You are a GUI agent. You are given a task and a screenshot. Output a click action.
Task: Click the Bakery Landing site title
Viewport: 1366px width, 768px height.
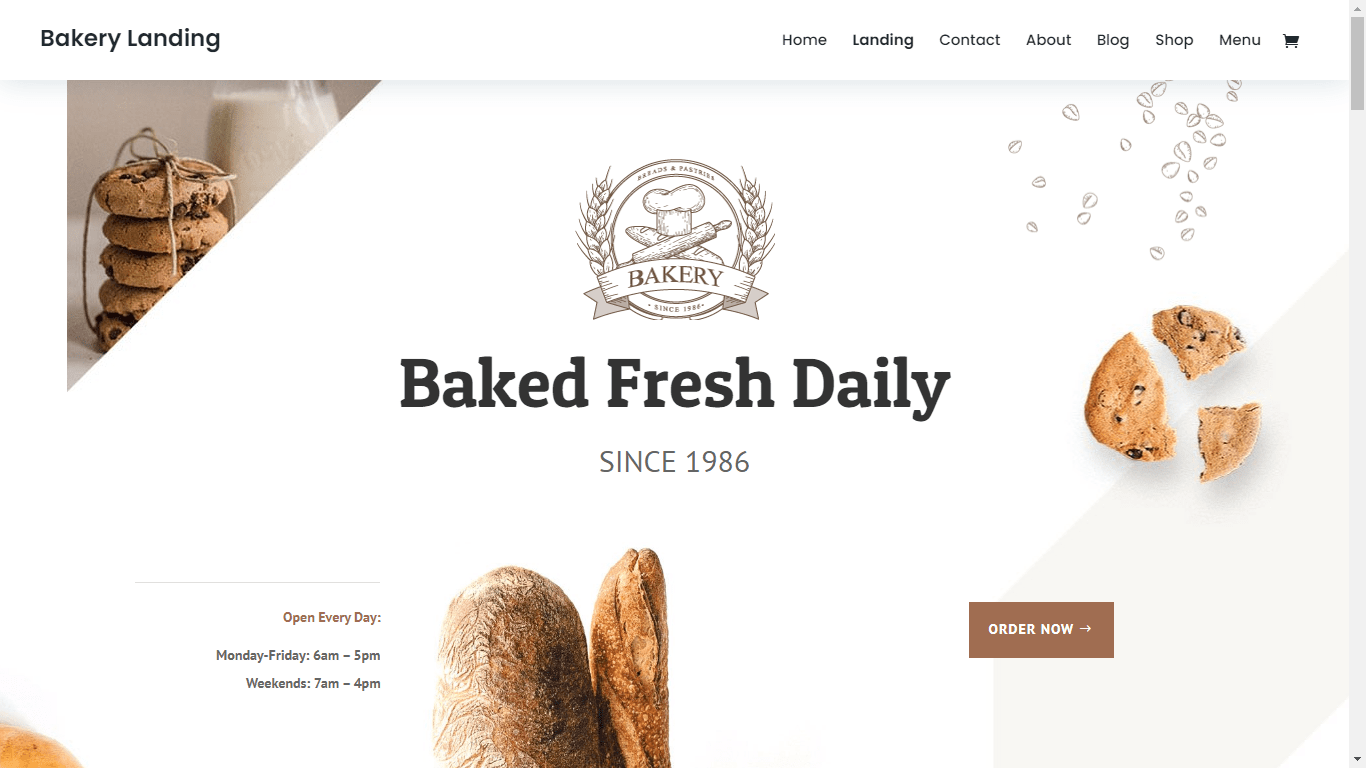pyautogui.click(x=130, y=39)
